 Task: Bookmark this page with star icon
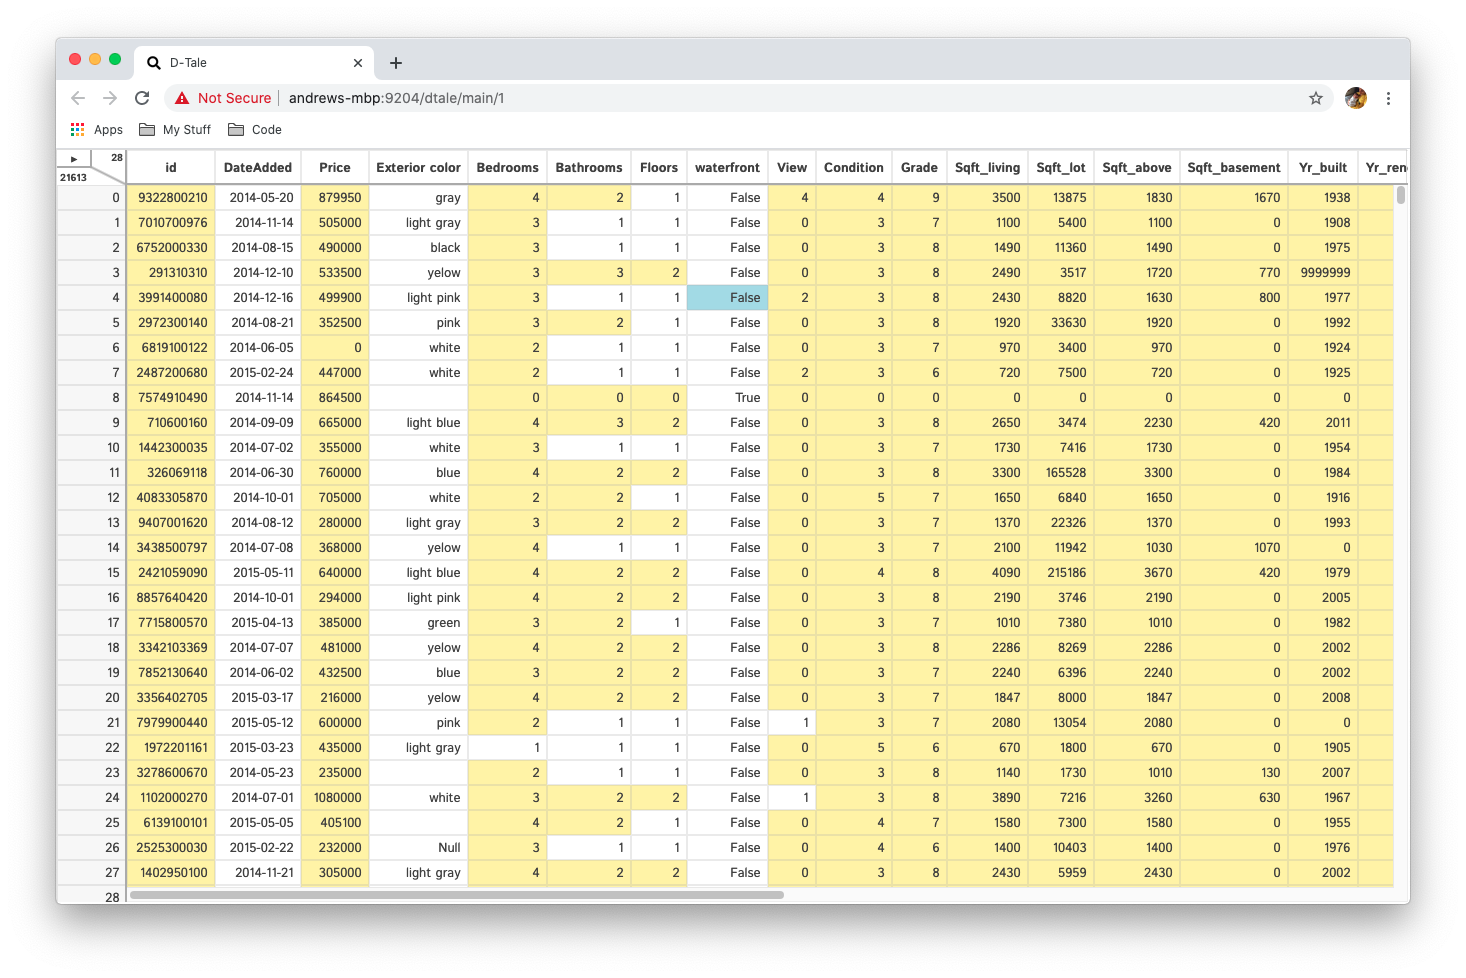pos(1316,98)
